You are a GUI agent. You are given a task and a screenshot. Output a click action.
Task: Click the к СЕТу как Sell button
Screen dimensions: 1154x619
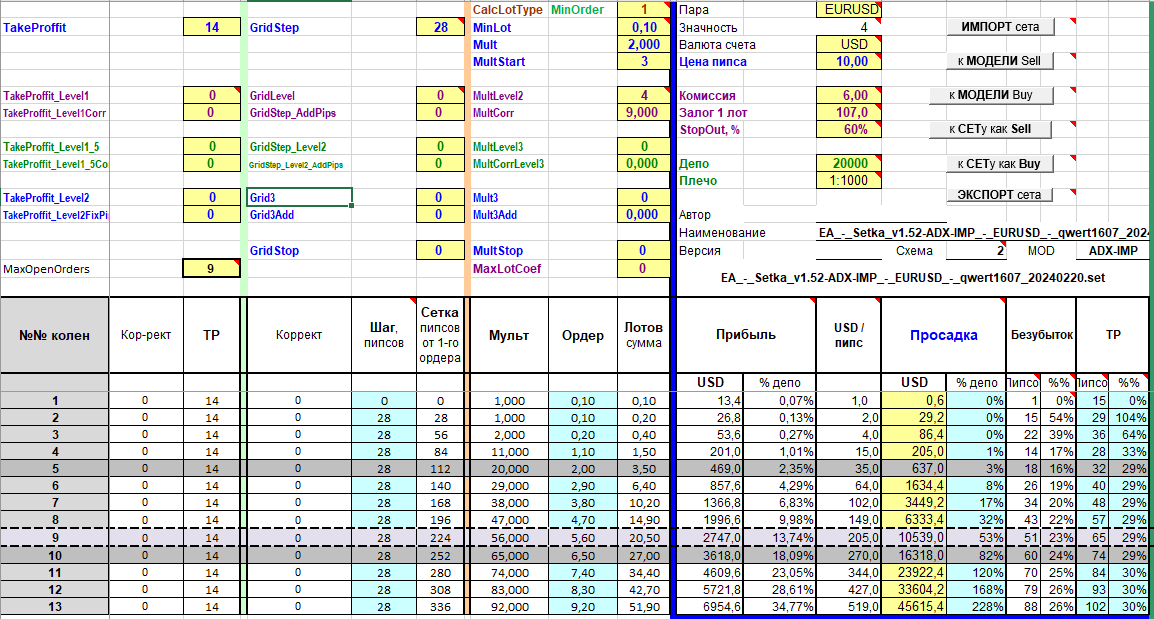991,130
